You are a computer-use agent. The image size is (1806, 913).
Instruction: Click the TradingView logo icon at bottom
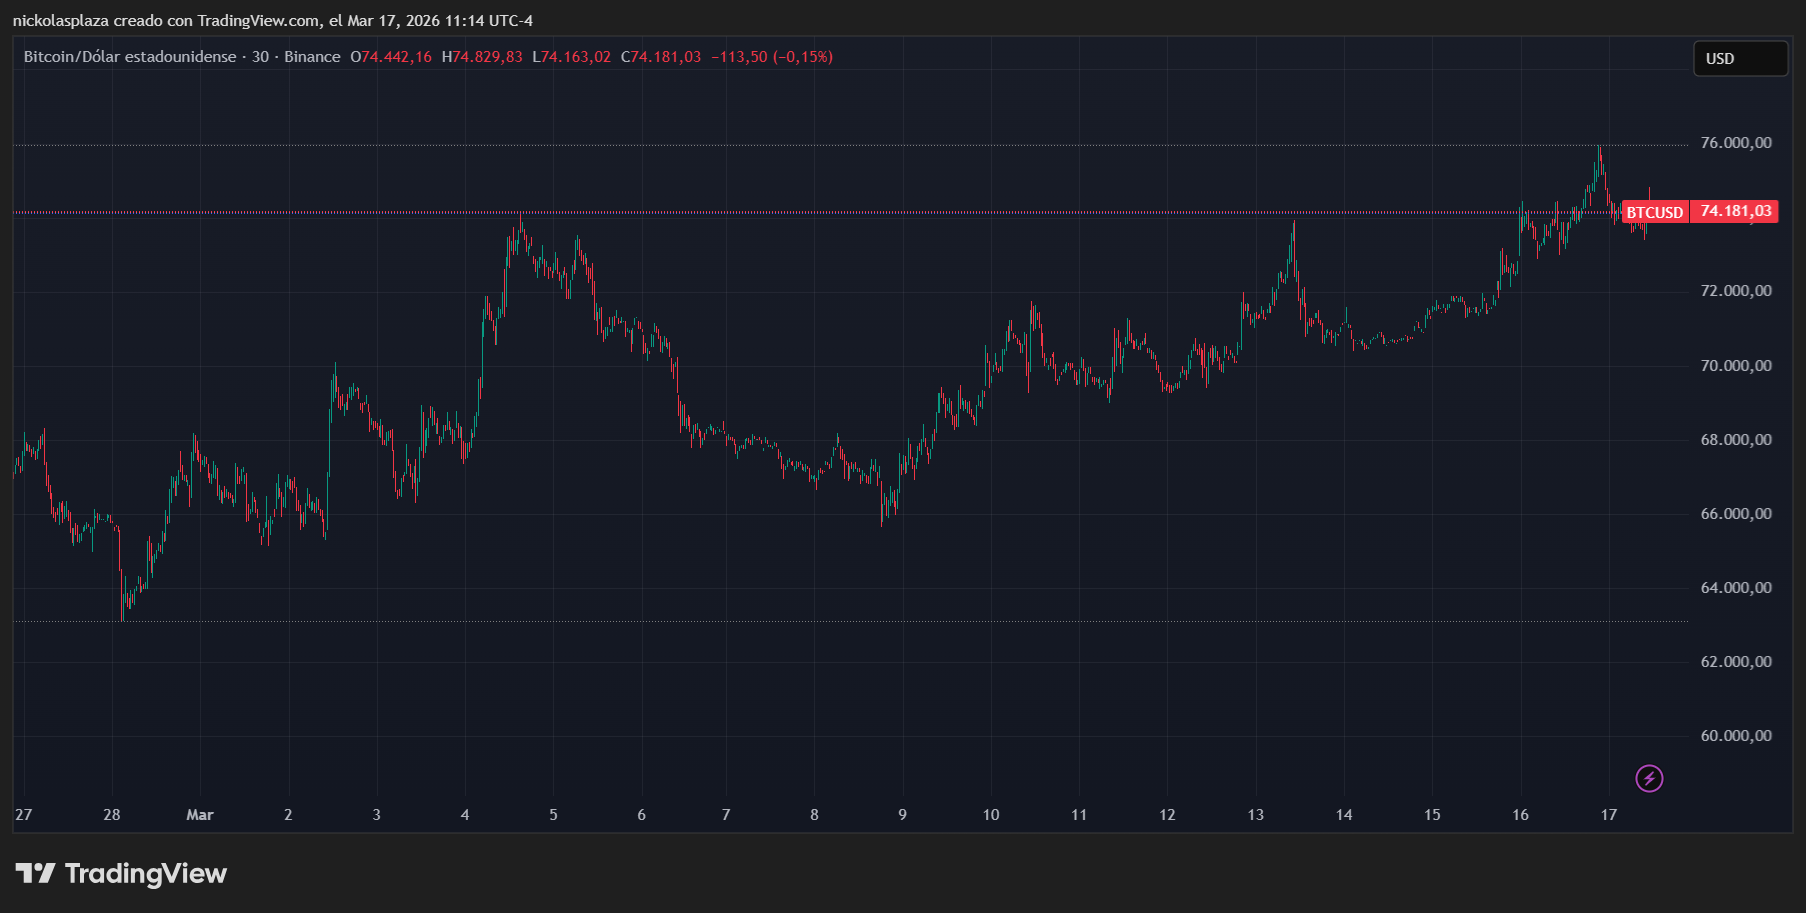point(35,874)
